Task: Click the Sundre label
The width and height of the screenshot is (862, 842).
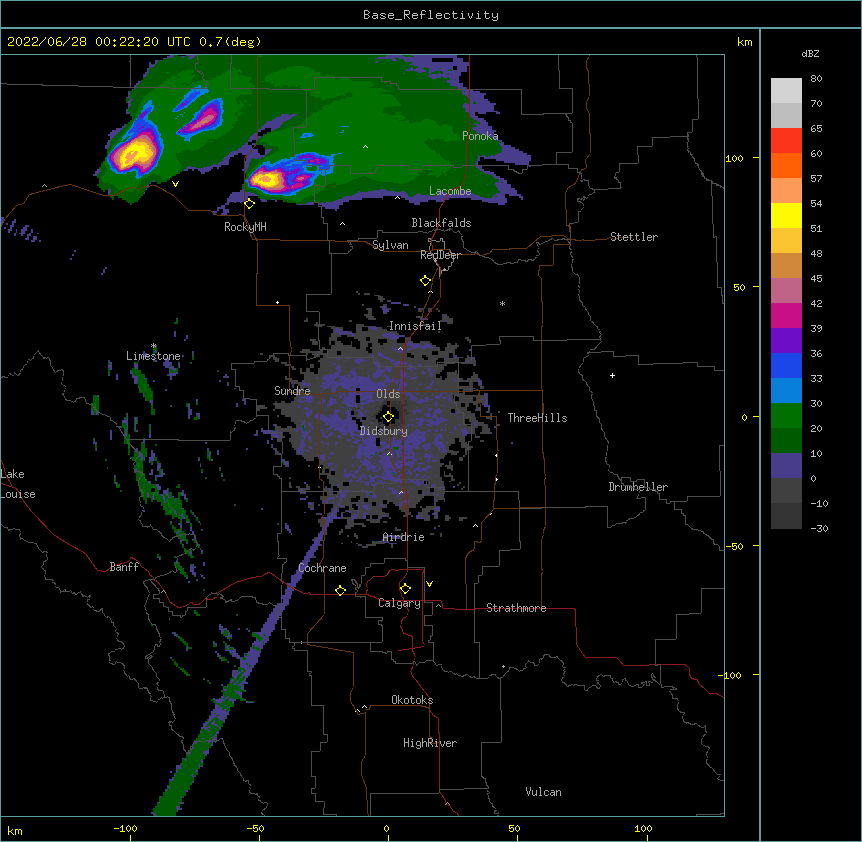Action: pyautogui.click(x=292, y=391)
